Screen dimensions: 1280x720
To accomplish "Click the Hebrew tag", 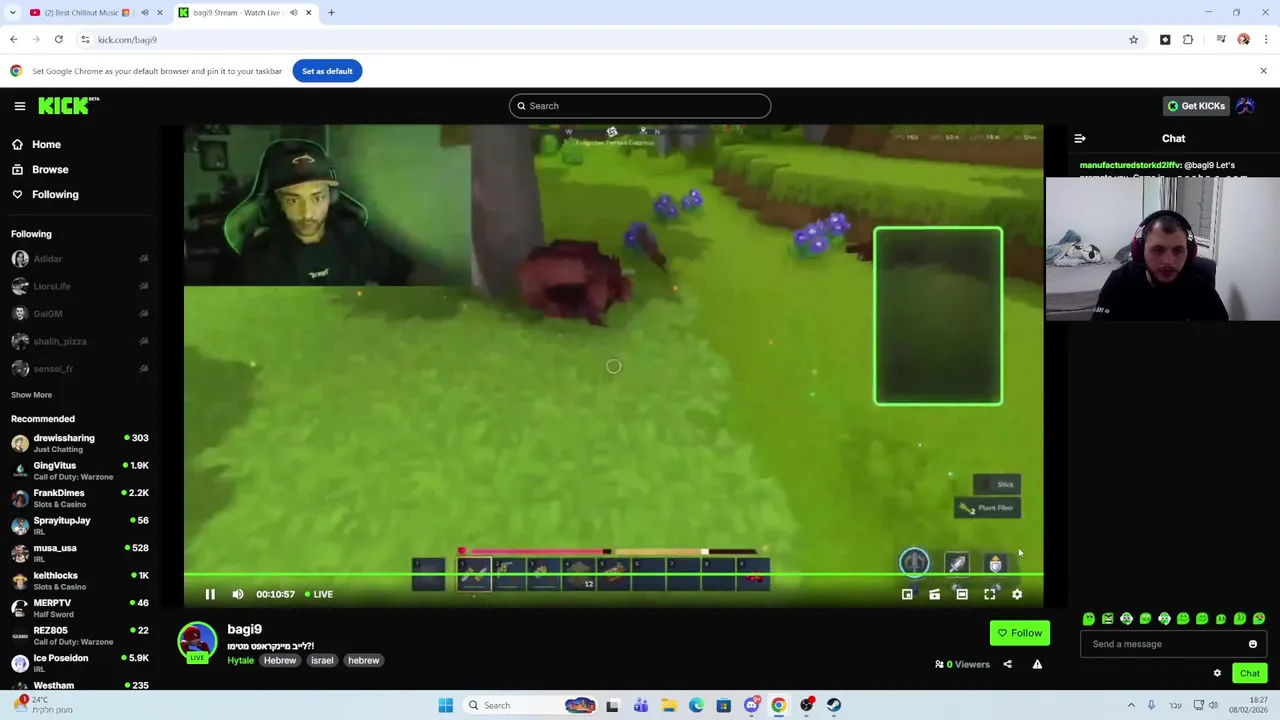I will [280, 660].
